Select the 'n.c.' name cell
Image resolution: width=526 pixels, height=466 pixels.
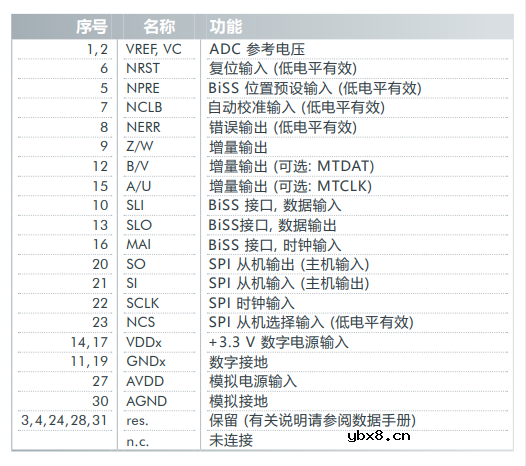[x=138, y=442]
